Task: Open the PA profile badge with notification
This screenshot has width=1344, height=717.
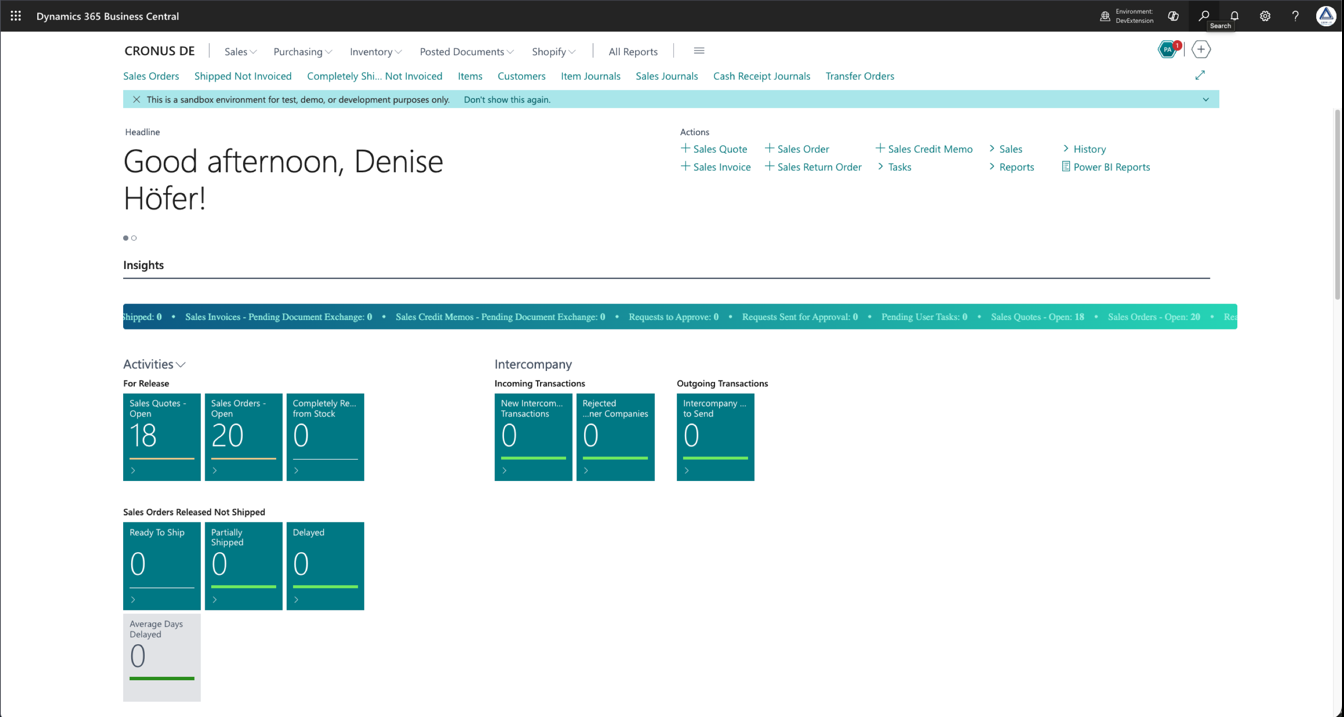Action: click(1168, 49)
